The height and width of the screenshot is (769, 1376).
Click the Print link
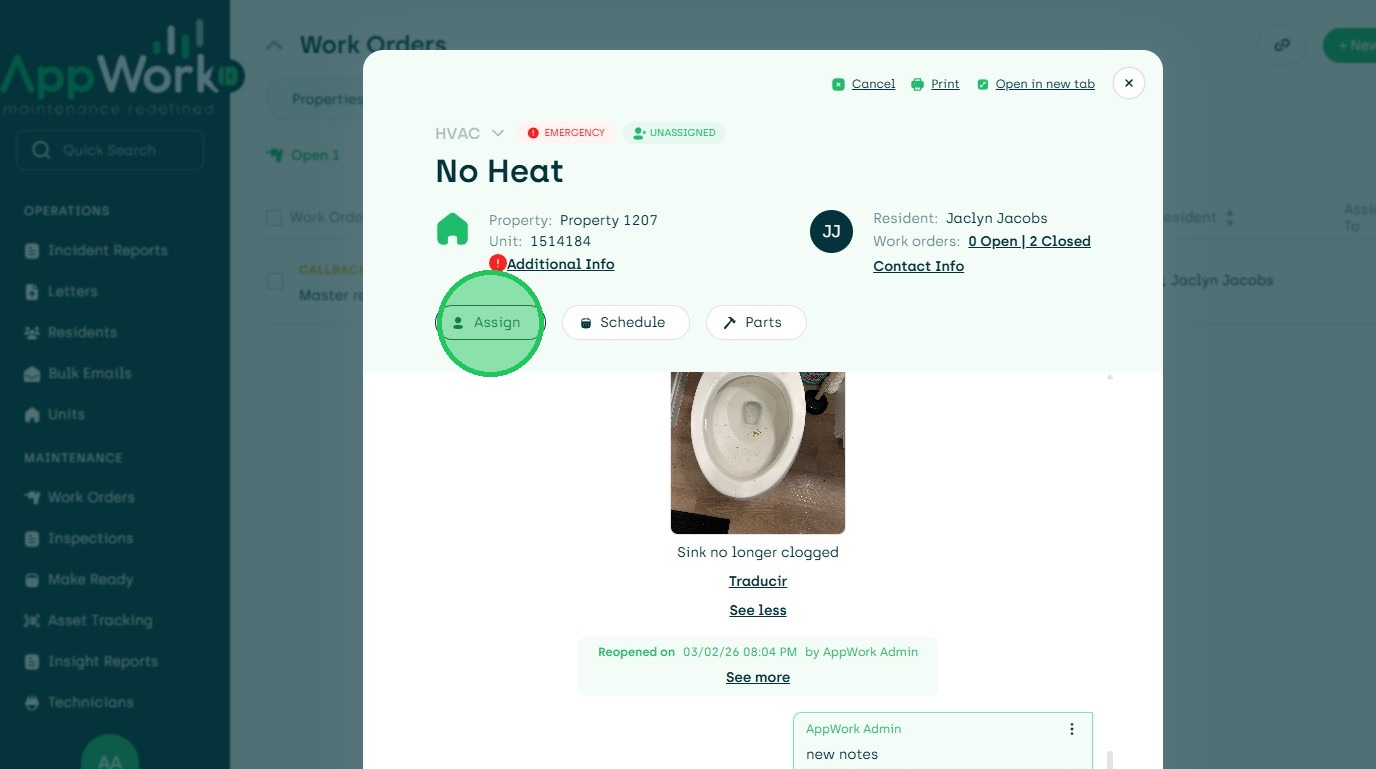[x=935, y=84]
